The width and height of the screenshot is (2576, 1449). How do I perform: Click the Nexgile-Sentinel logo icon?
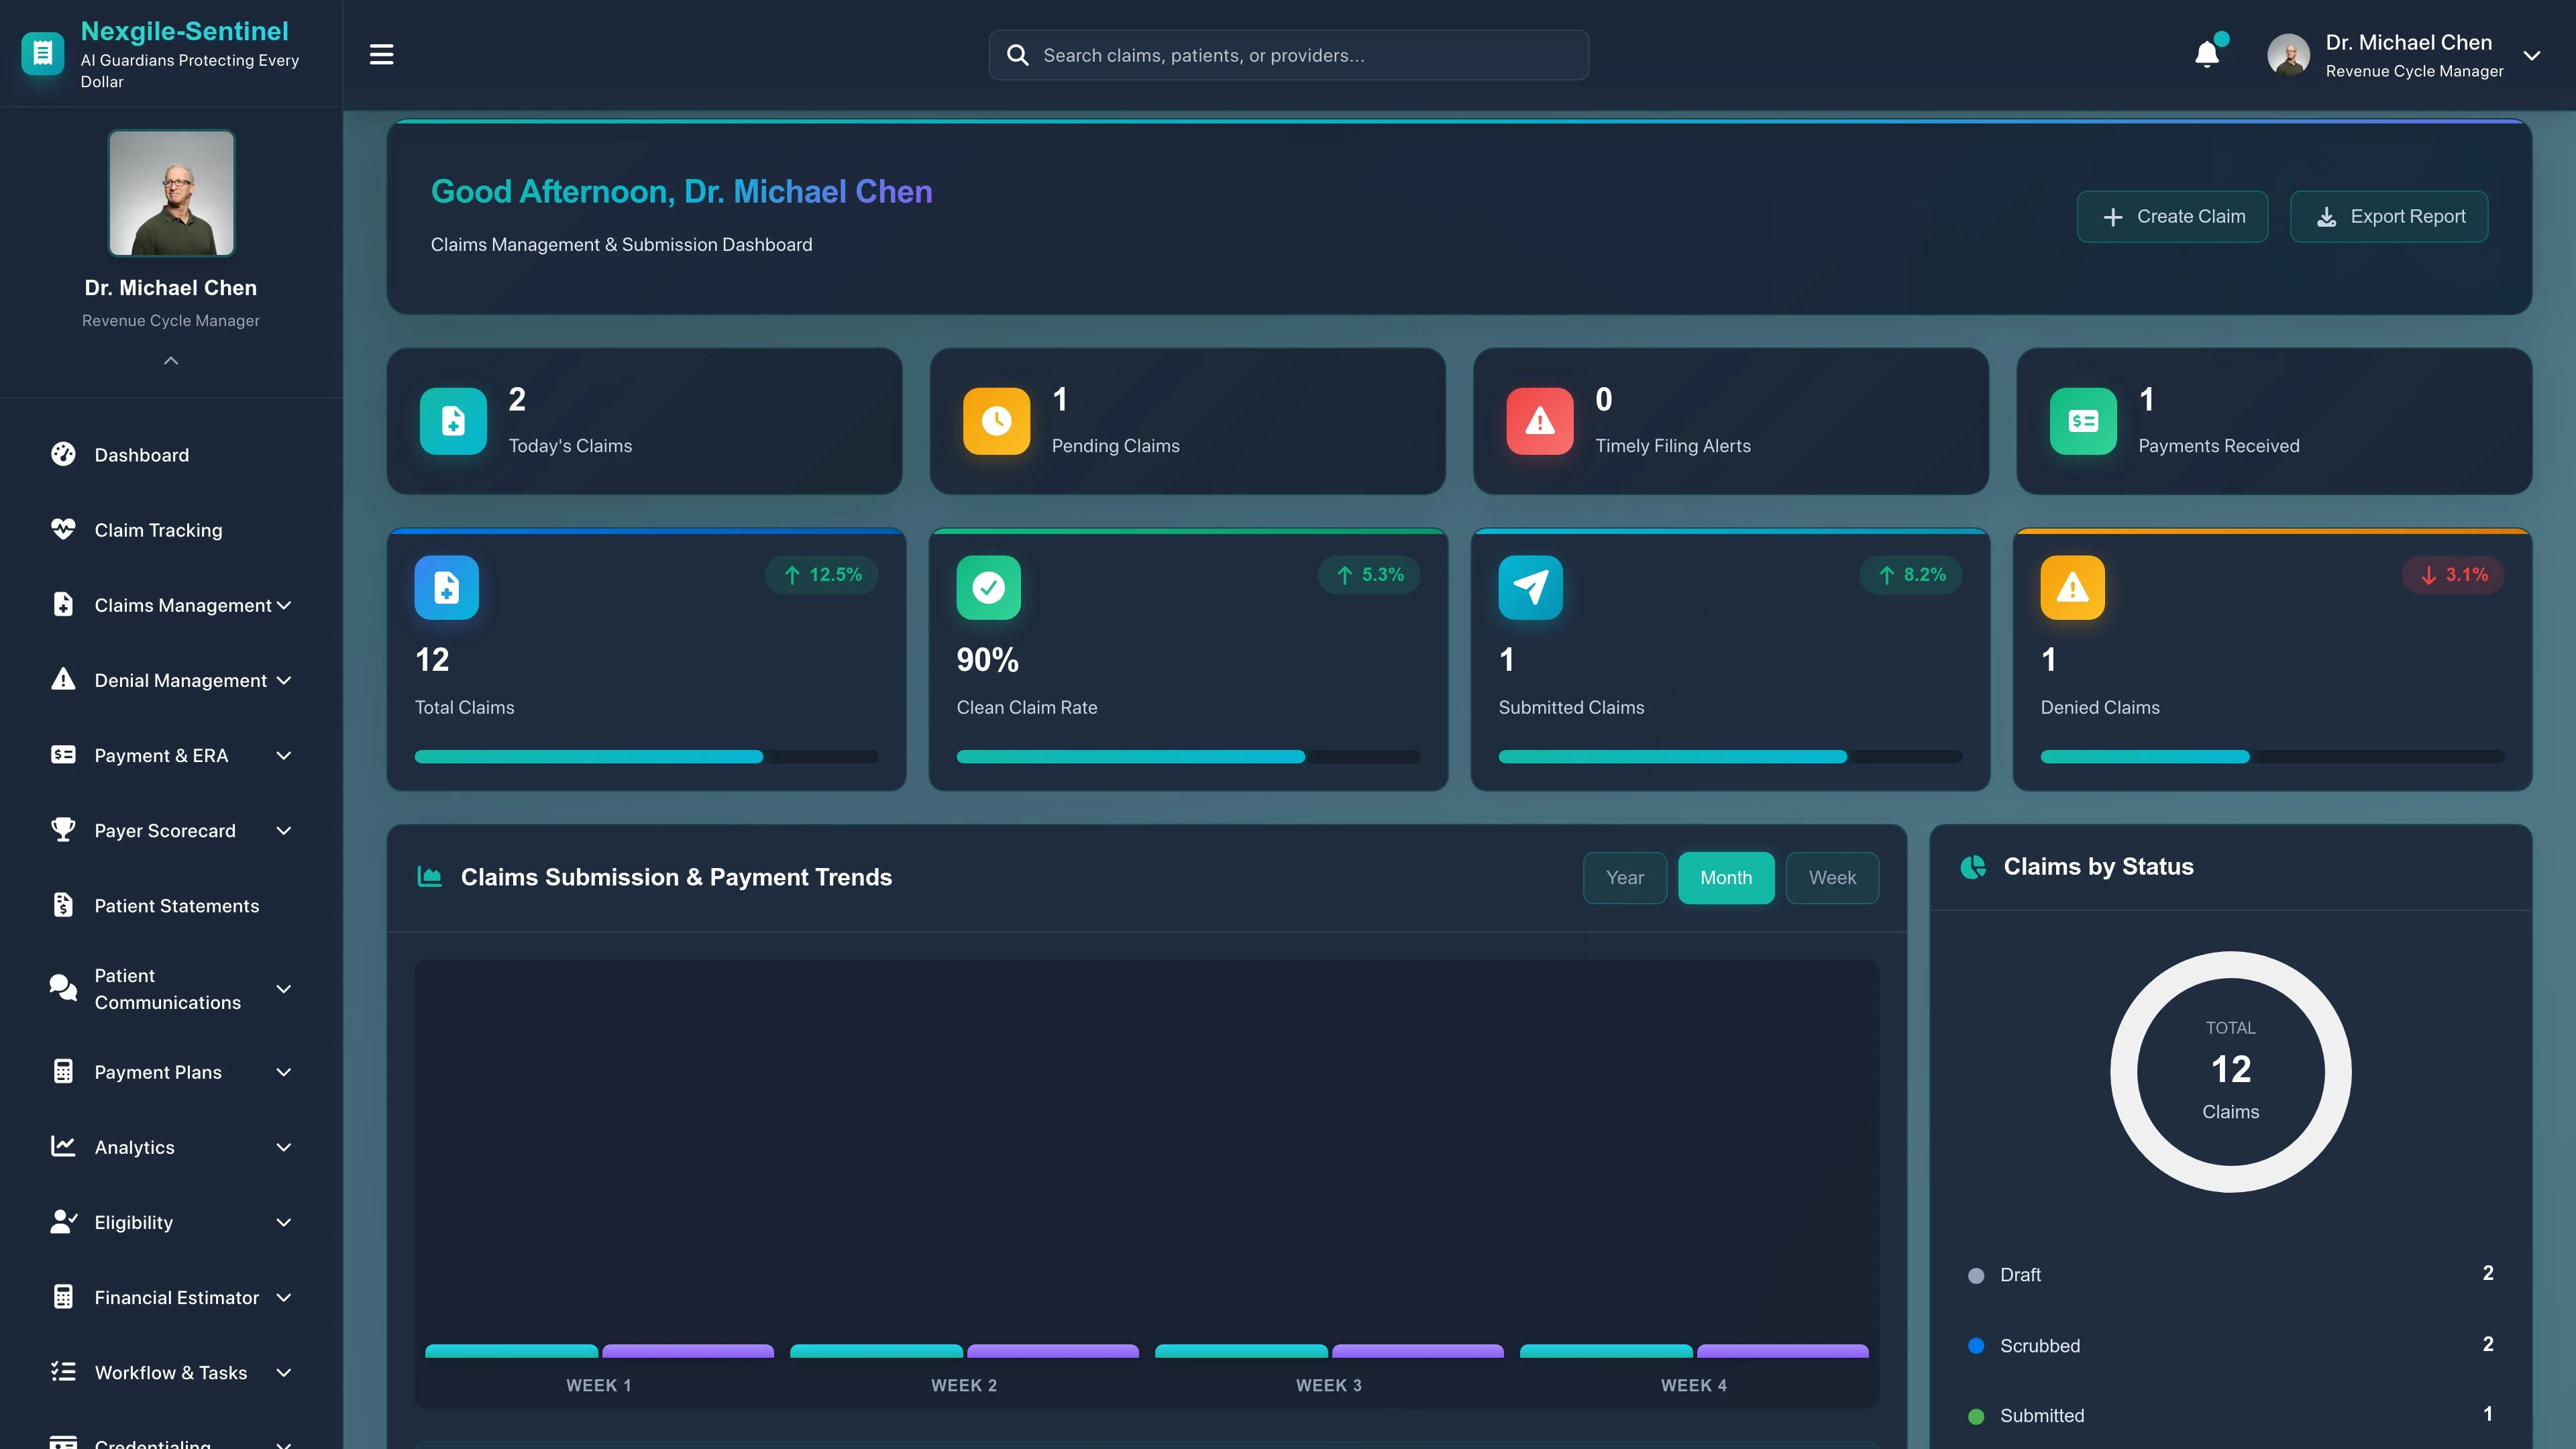[42, 52]
